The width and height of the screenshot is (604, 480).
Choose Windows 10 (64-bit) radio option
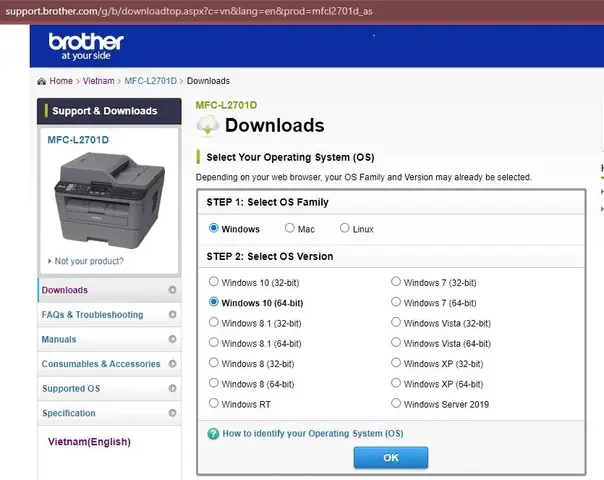[213, 302]
